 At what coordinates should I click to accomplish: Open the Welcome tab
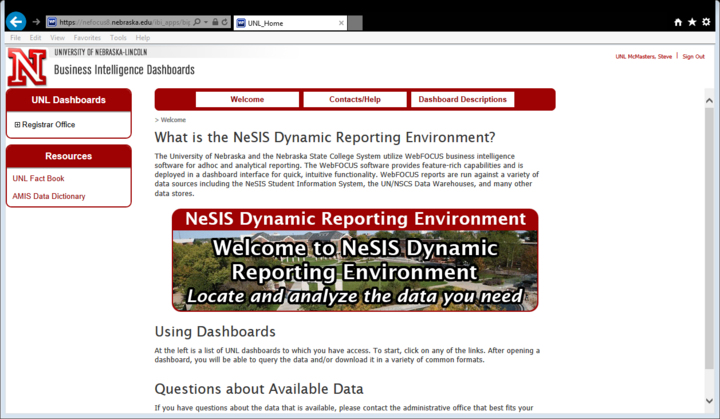coord(247,99)
